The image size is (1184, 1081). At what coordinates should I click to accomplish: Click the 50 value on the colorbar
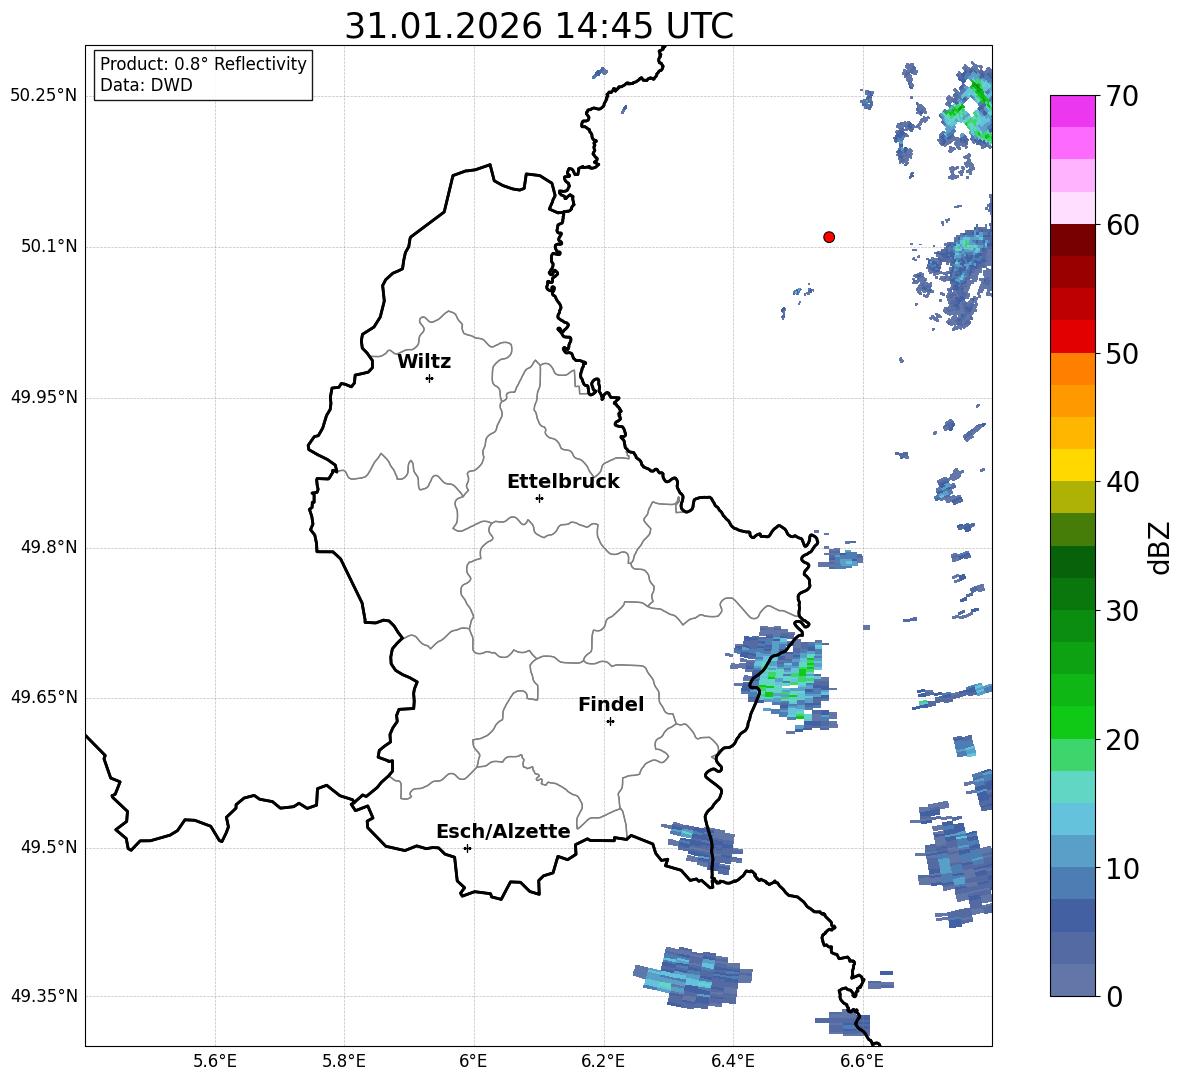(1122, 354)
